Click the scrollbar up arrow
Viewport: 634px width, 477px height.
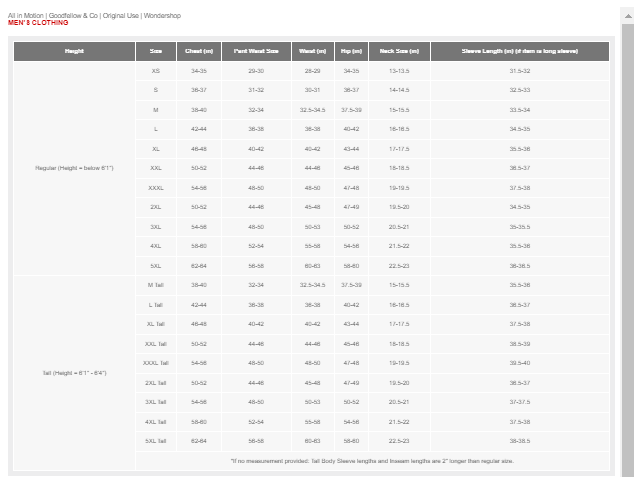[628, 16]
